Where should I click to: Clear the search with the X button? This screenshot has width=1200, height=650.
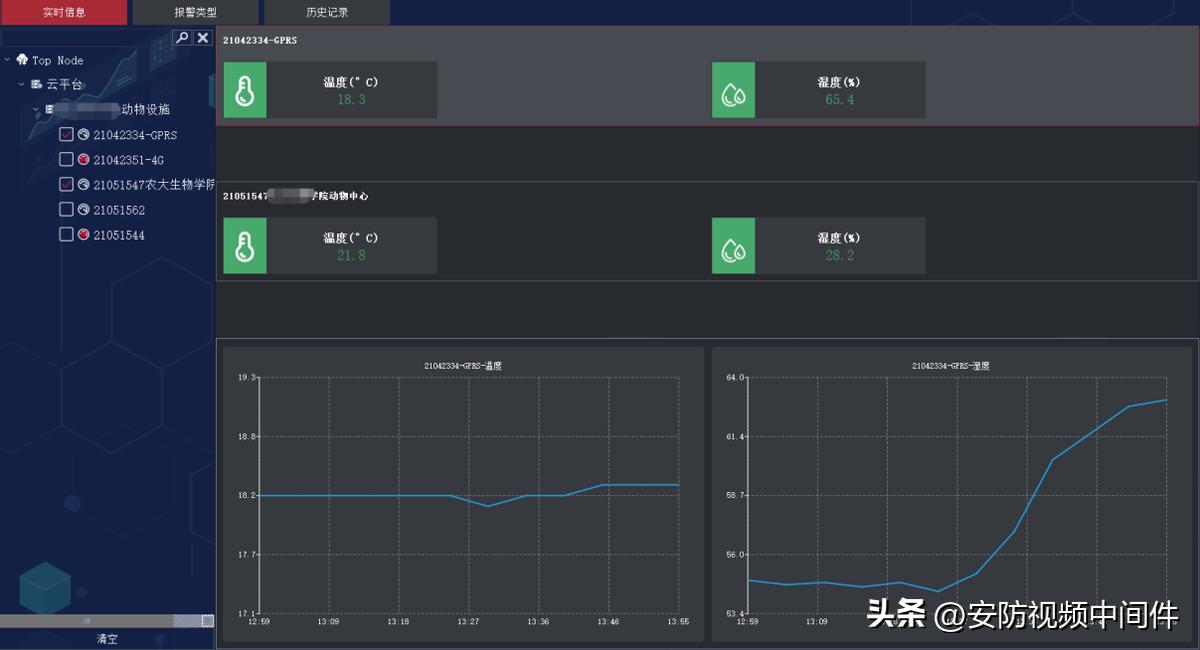203,37
